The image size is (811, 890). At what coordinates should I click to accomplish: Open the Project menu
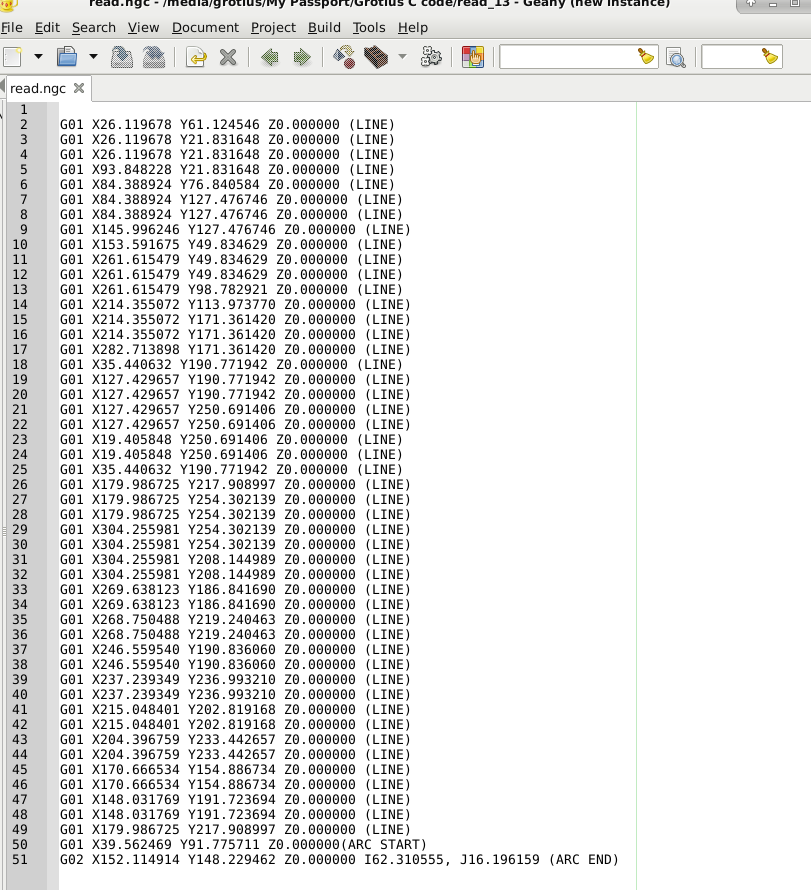point(273,27)
